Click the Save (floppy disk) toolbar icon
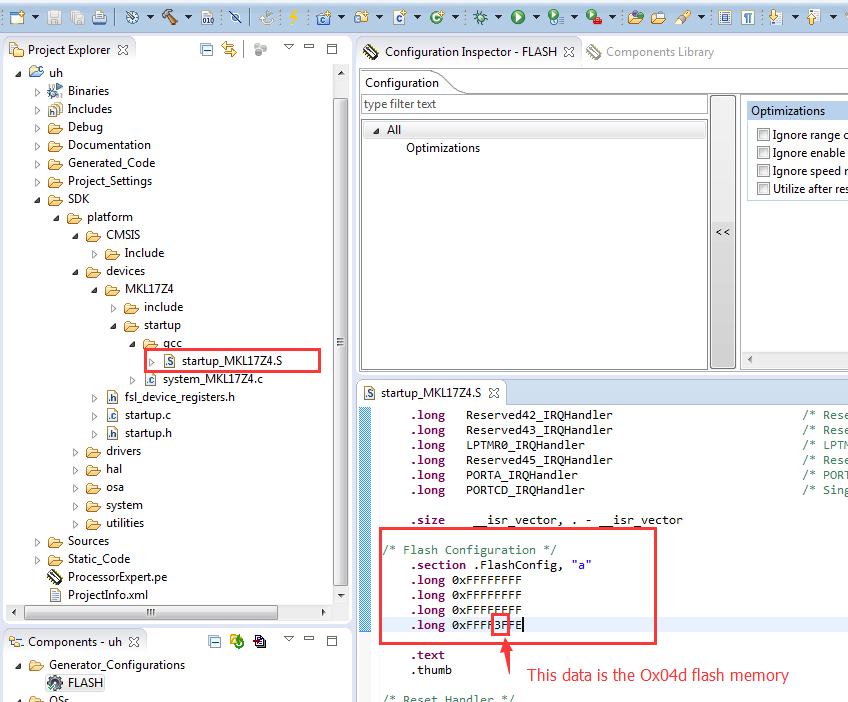Viewport: 848px width, 702px height. pyautogui.click(x=54, y=17)
